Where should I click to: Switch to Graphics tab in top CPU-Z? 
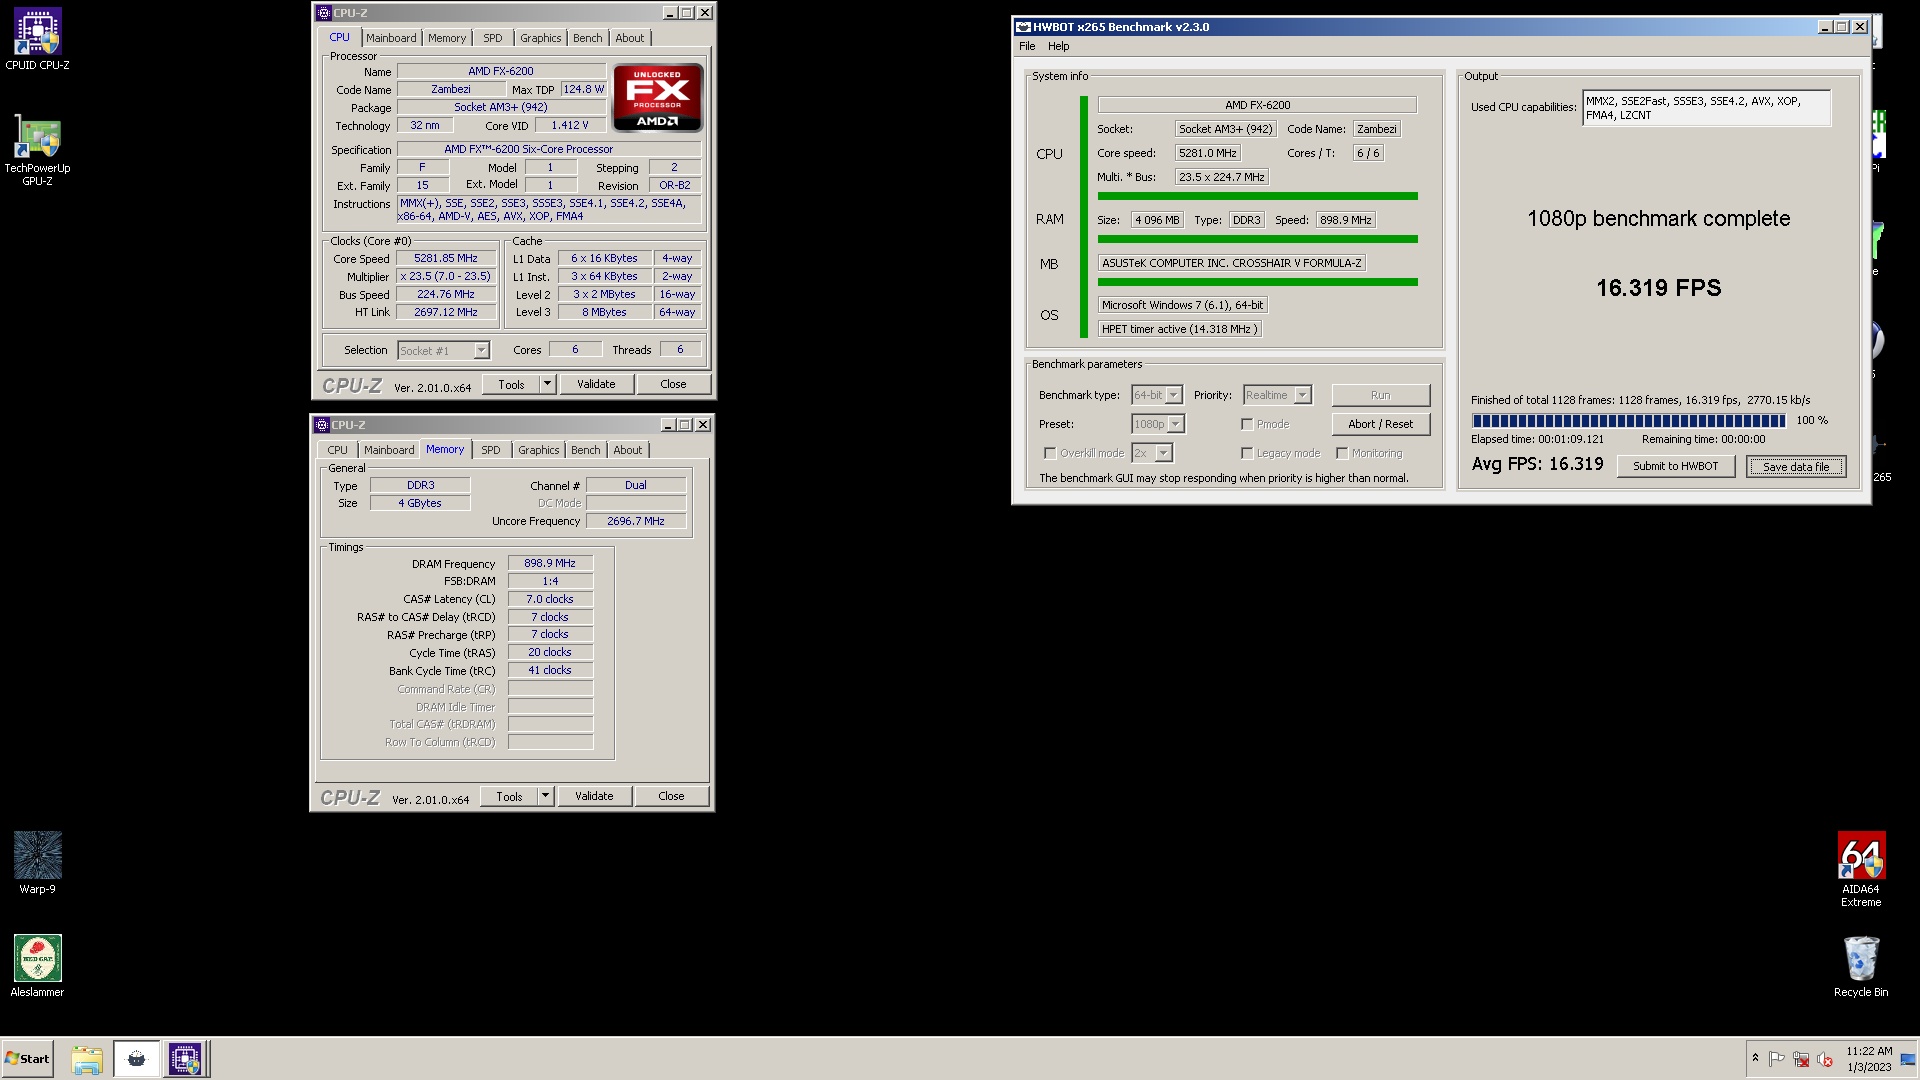541,38
